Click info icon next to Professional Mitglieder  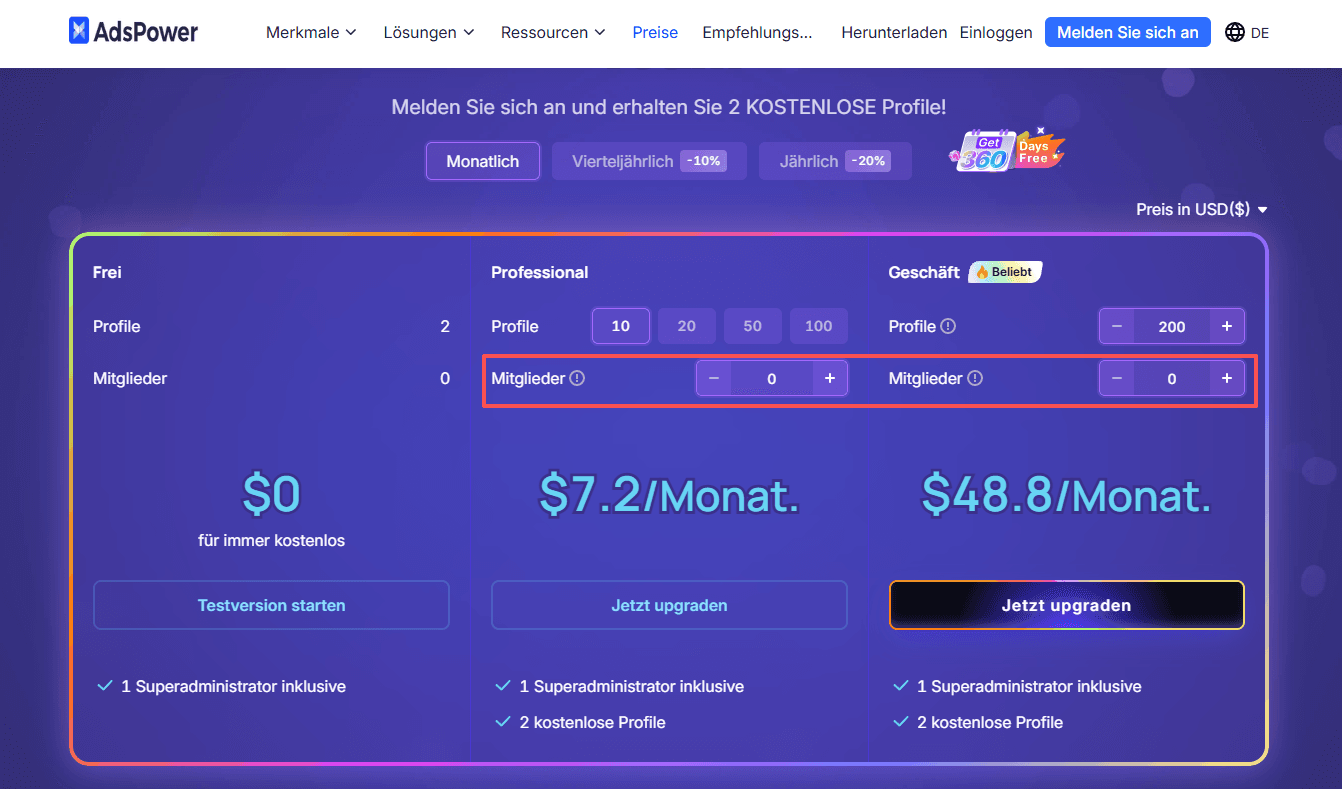(x=577, y=379)
